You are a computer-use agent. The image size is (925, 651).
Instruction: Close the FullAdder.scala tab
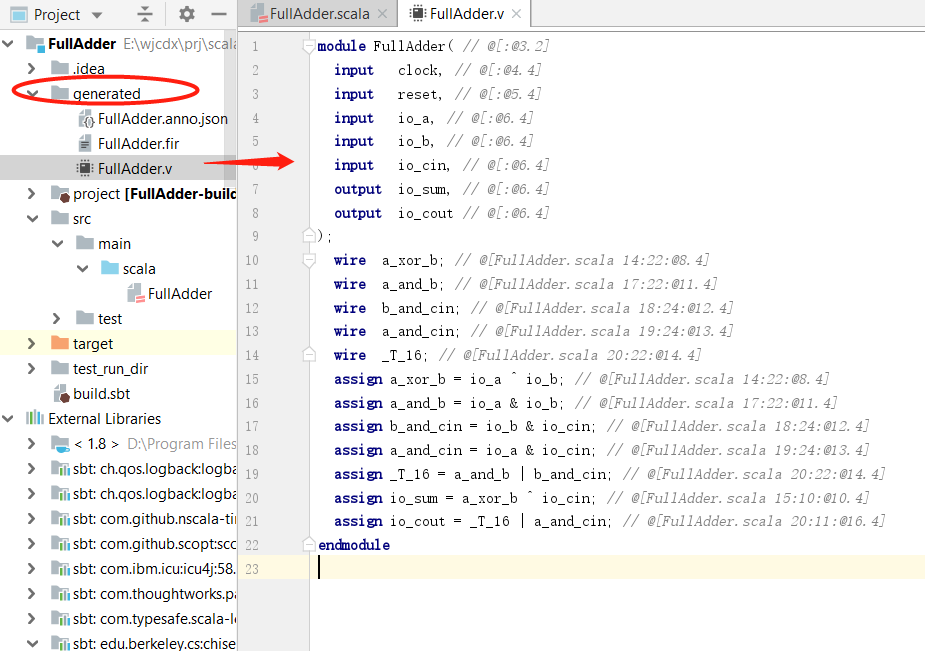click(x=382, y=14)
